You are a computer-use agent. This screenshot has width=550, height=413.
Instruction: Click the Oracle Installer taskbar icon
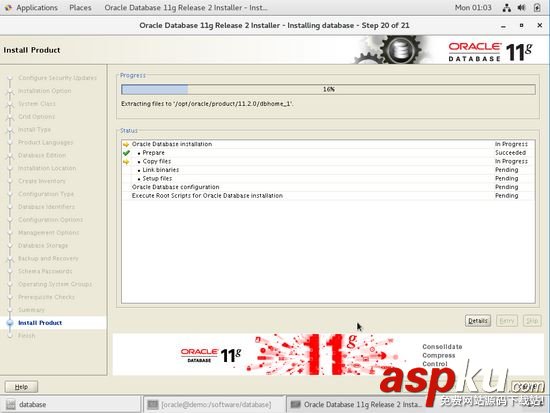pyautogui.click(x=295, y=405)
